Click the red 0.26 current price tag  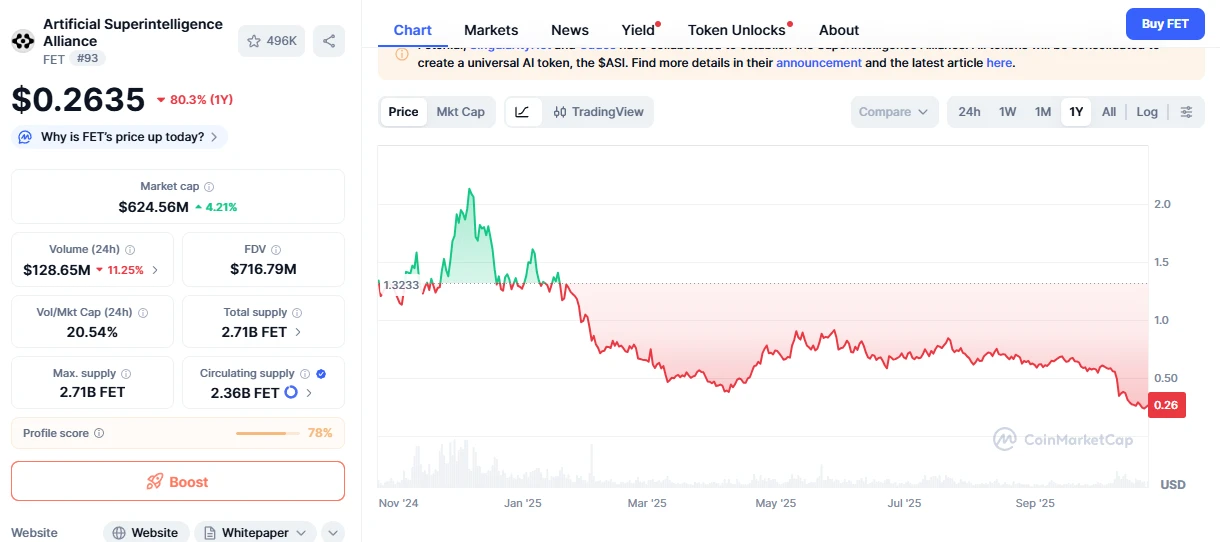coord(1167,405)
